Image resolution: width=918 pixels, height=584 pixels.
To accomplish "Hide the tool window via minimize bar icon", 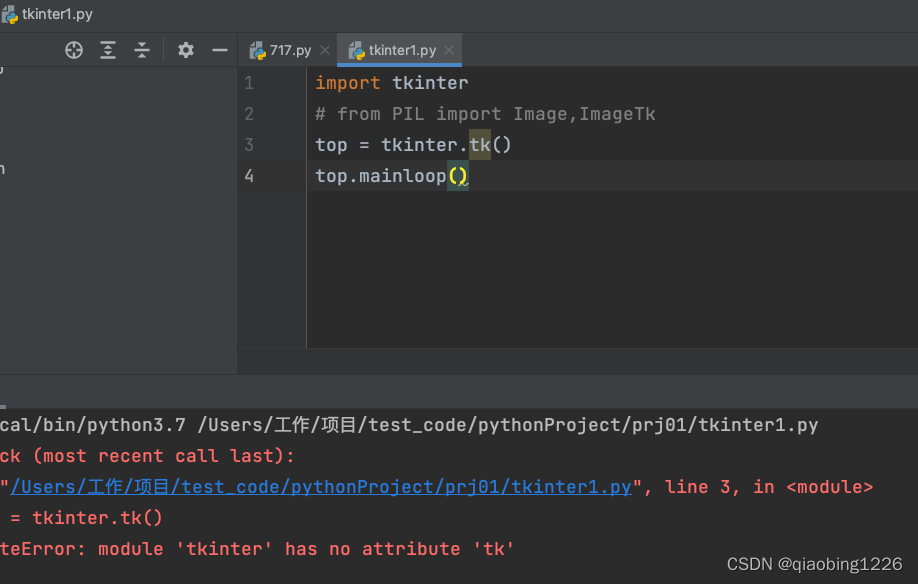I will click(x=218, y=49).
